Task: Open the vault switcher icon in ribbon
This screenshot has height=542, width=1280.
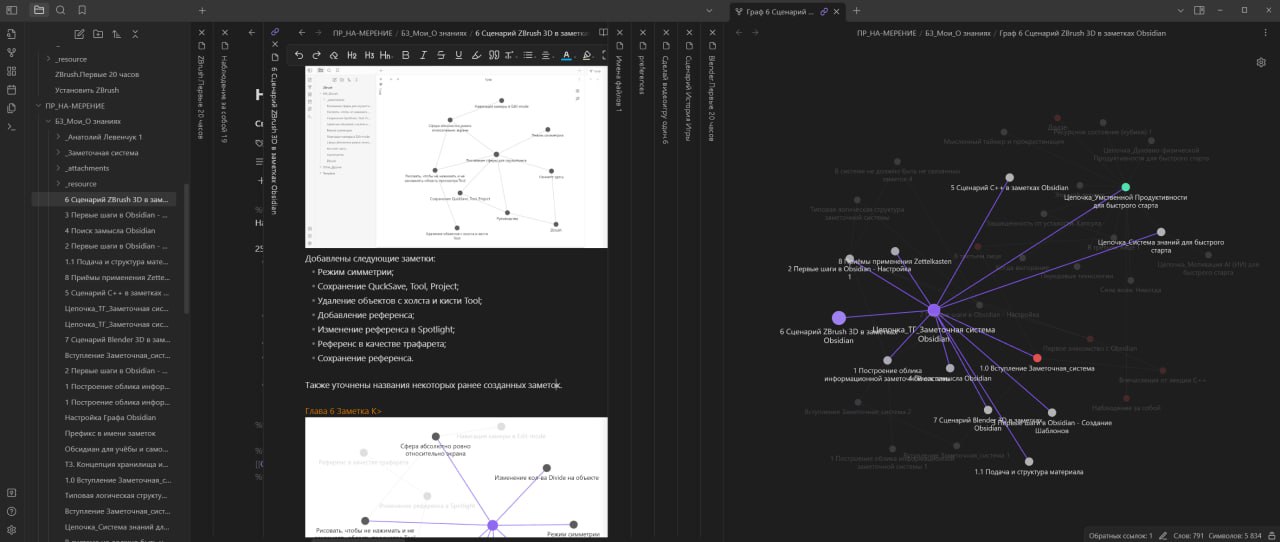Action: pyautogui.click(x=11, y=493)
